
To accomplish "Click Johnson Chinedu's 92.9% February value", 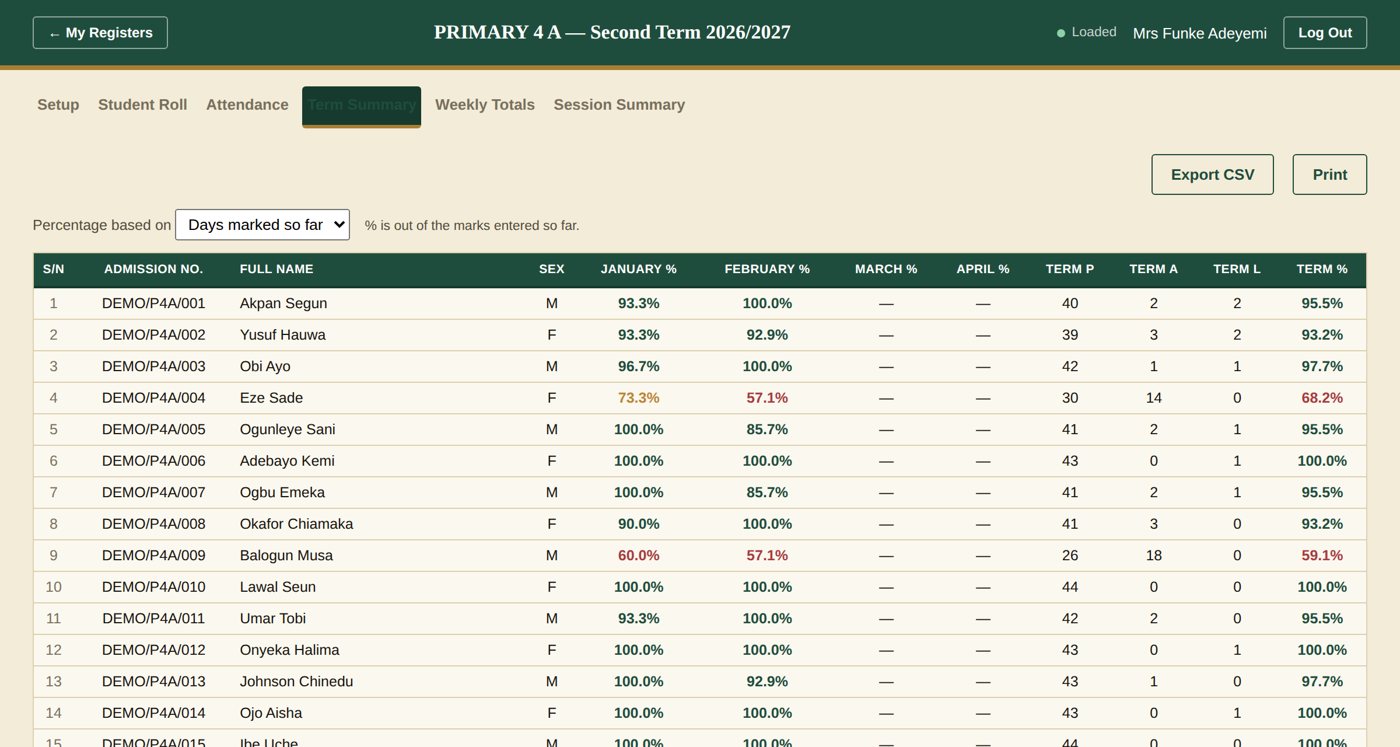I will (x=767, y=681).
